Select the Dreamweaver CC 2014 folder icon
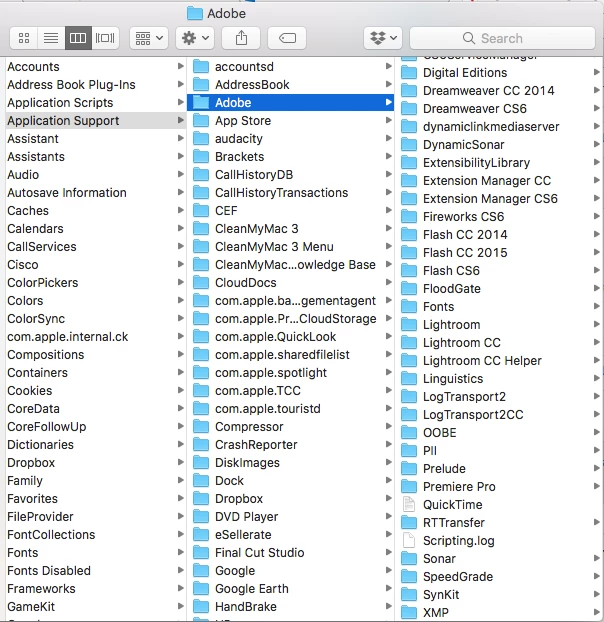 (x=409, y=90)
